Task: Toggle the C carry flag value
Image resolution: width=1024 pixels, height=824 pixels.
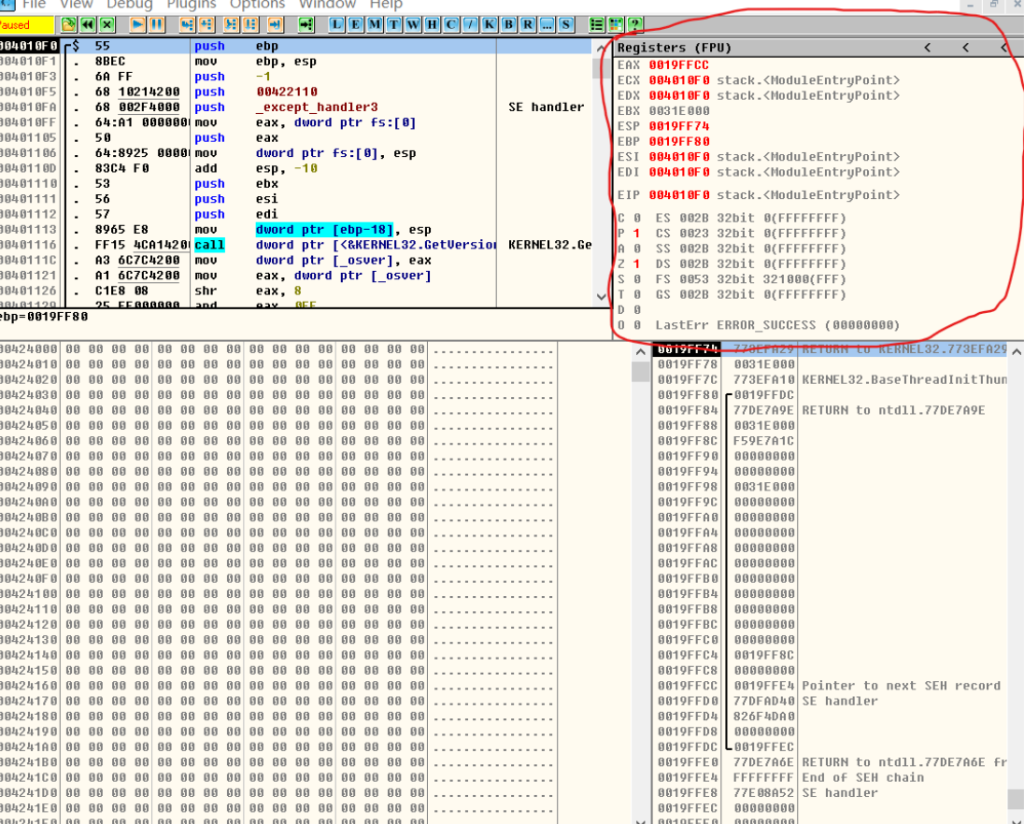Action: point(635,218)
